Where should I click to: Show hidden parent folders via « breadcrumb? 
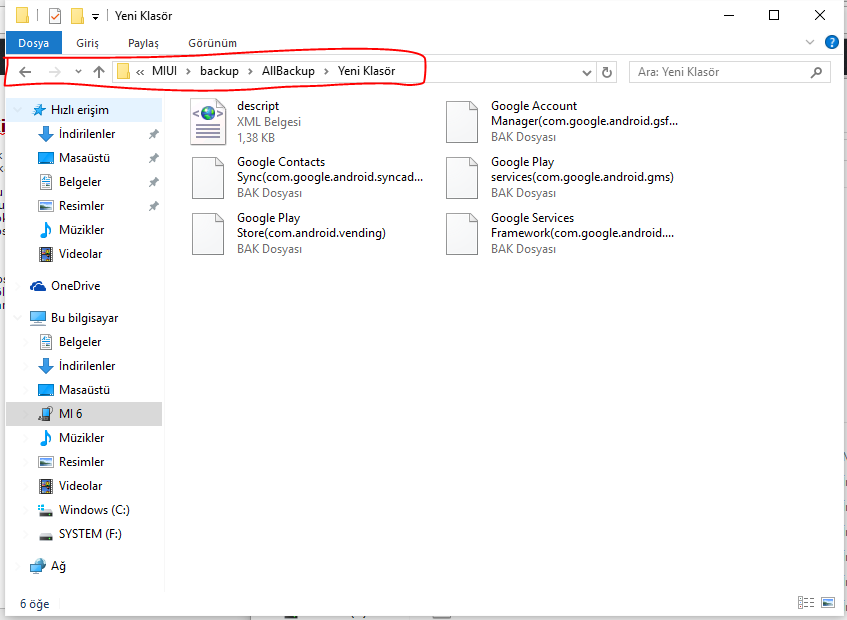point(140,72)
